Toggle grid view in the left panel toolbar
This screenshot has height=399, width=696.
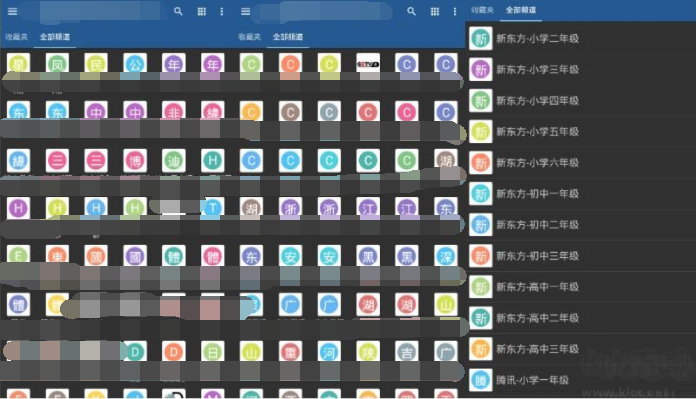(202, 12)
